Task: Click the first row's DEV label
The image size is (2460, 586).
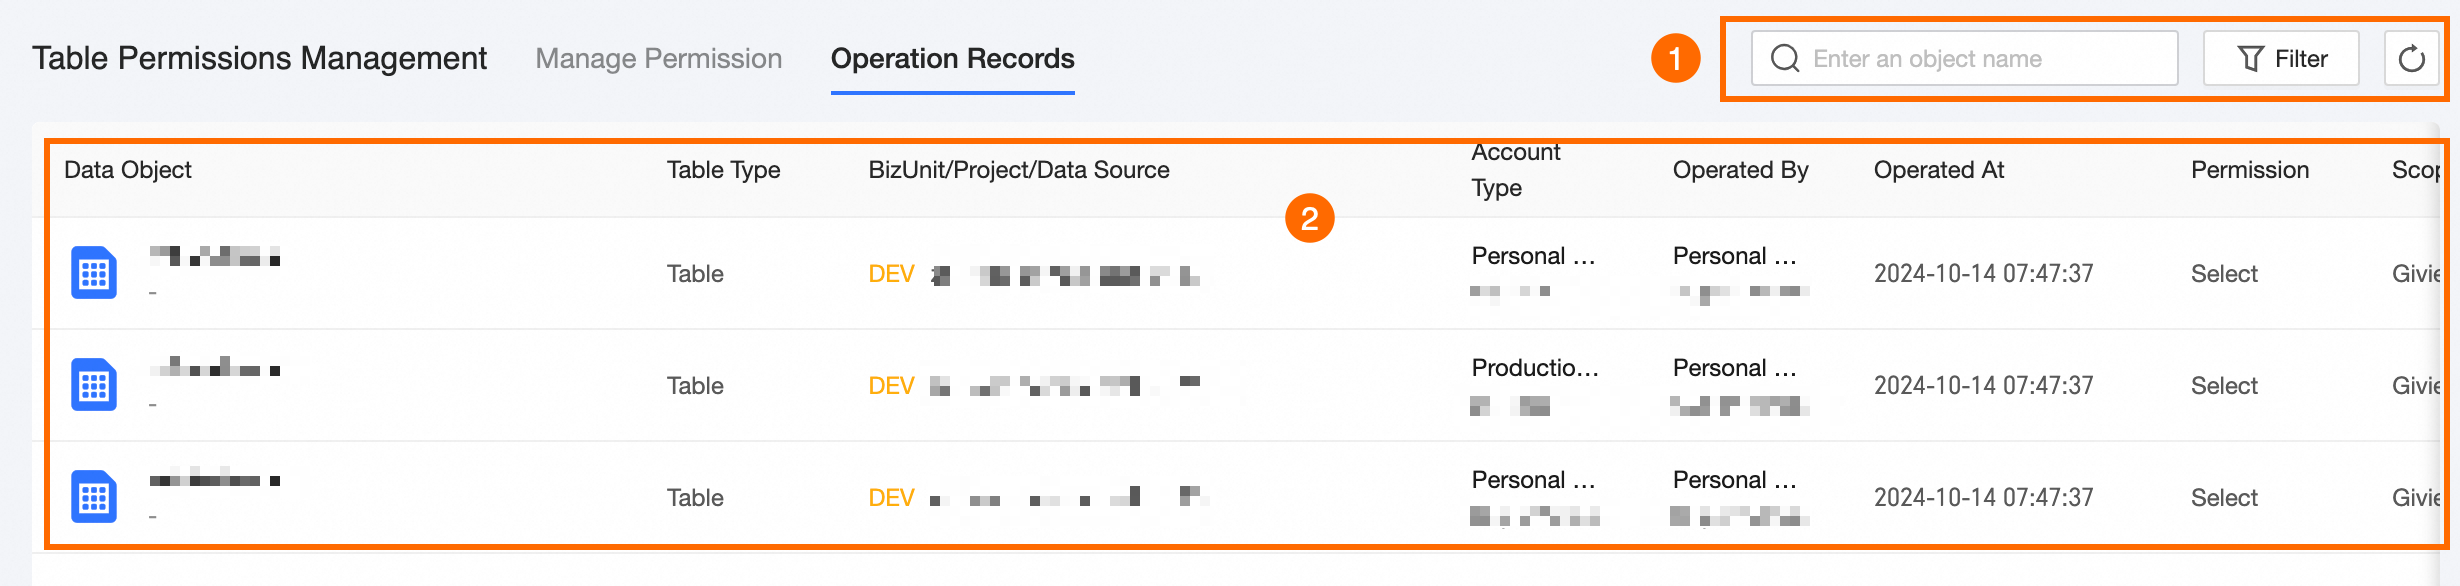Action: click(x=891, y=274)
